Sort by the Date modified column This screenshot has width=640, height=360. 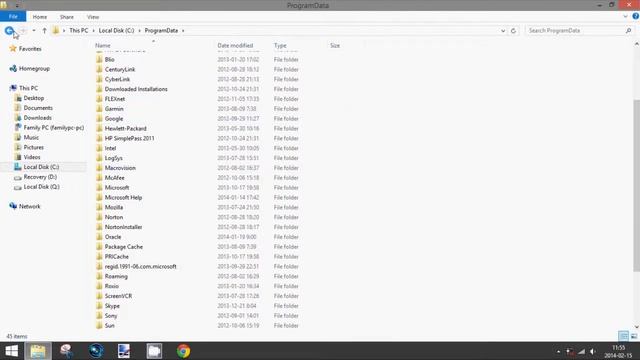click(235, 46)
